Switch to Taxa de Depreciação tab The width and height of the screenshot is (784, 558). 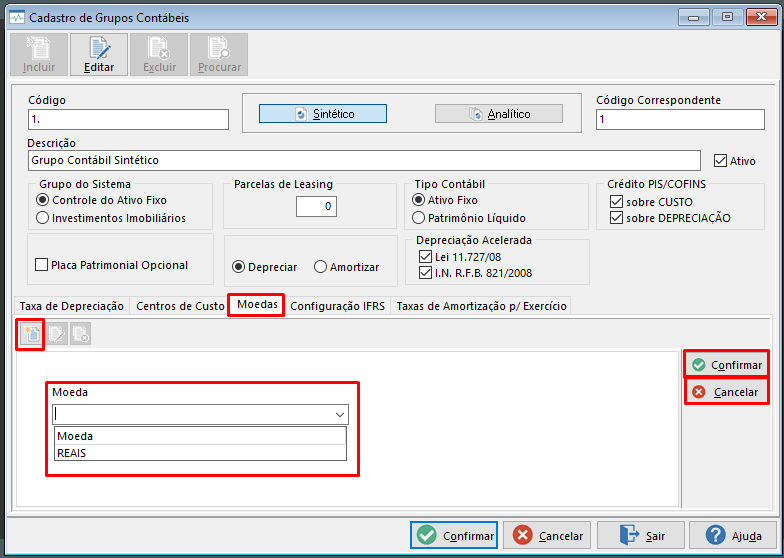[72, 306]
